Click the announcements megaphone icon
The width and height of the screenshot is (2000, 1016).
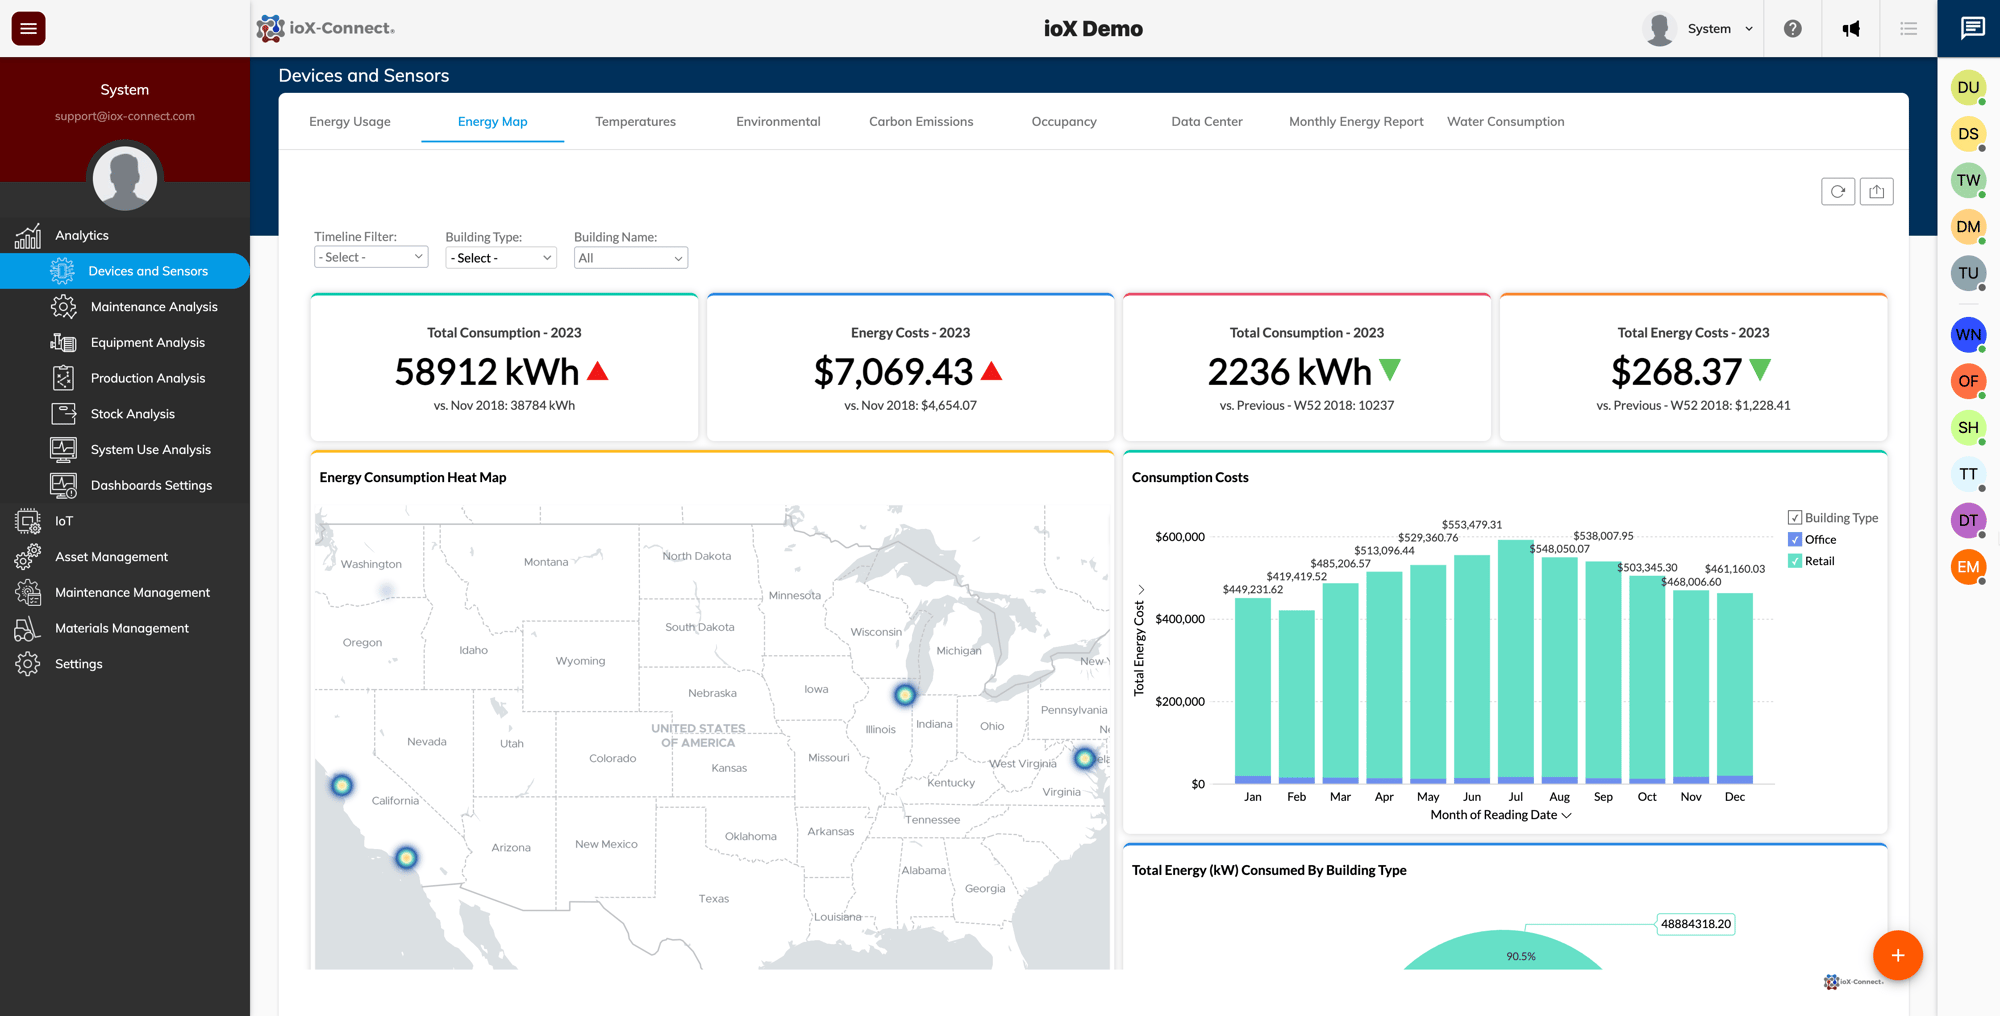[1851, 28]
